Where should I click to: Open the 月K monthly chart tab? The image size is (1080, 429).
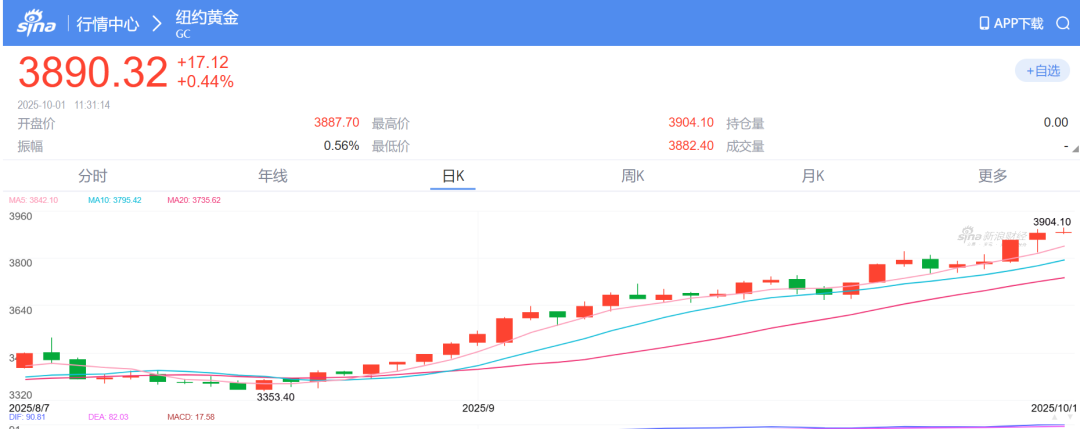pyautogui.click(x=812, y=176)
